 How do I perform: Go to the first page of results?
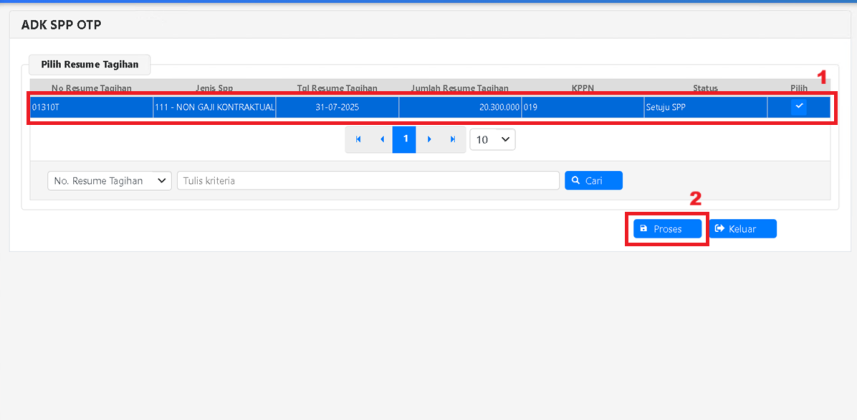point(358,140)
